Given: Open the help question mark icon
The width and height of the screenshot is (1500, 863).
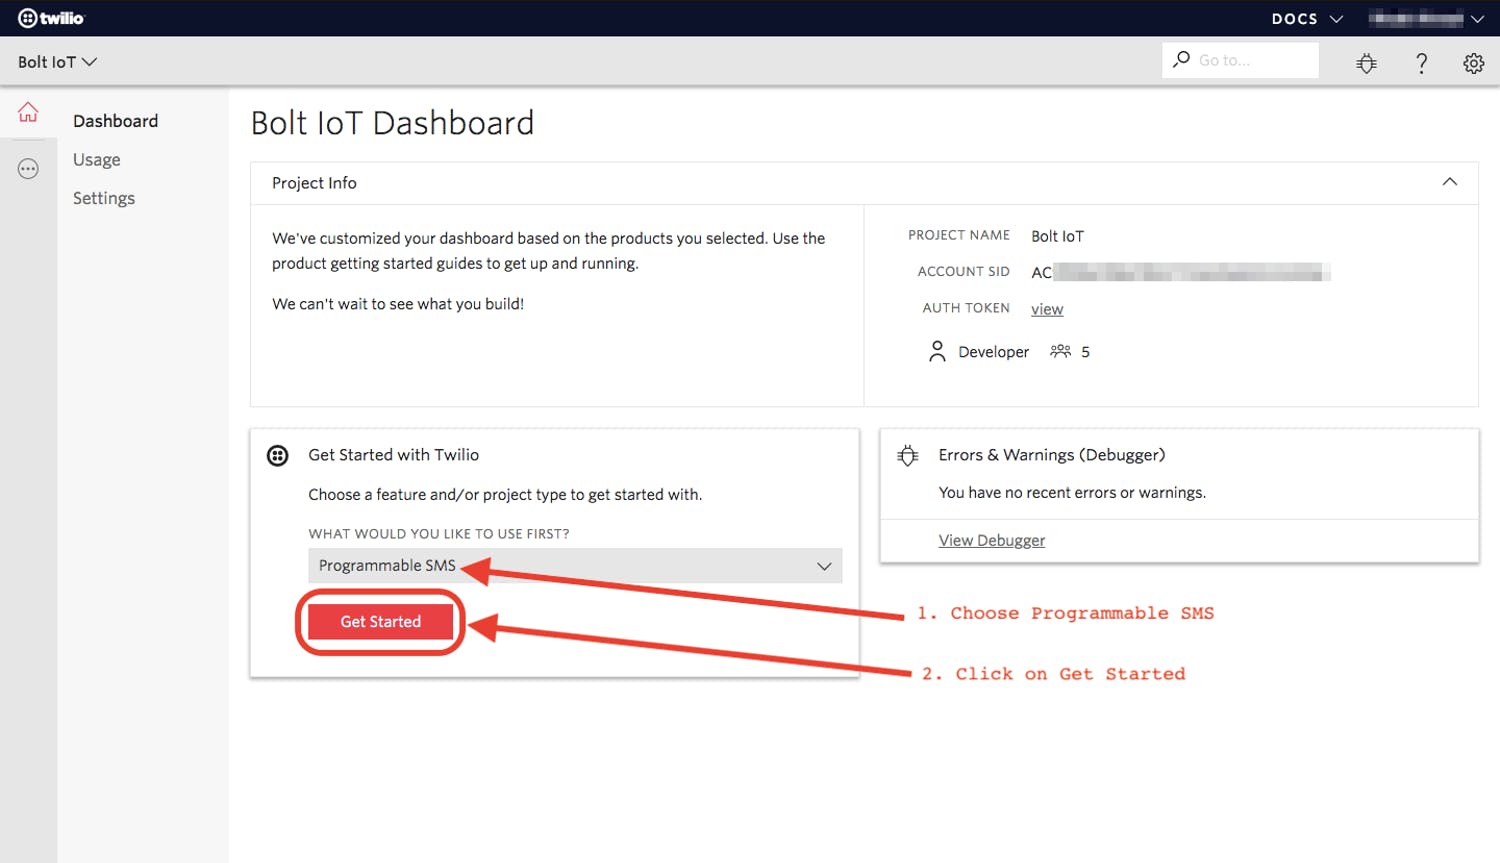Looking at the screenshot, I should (1421, 63).
